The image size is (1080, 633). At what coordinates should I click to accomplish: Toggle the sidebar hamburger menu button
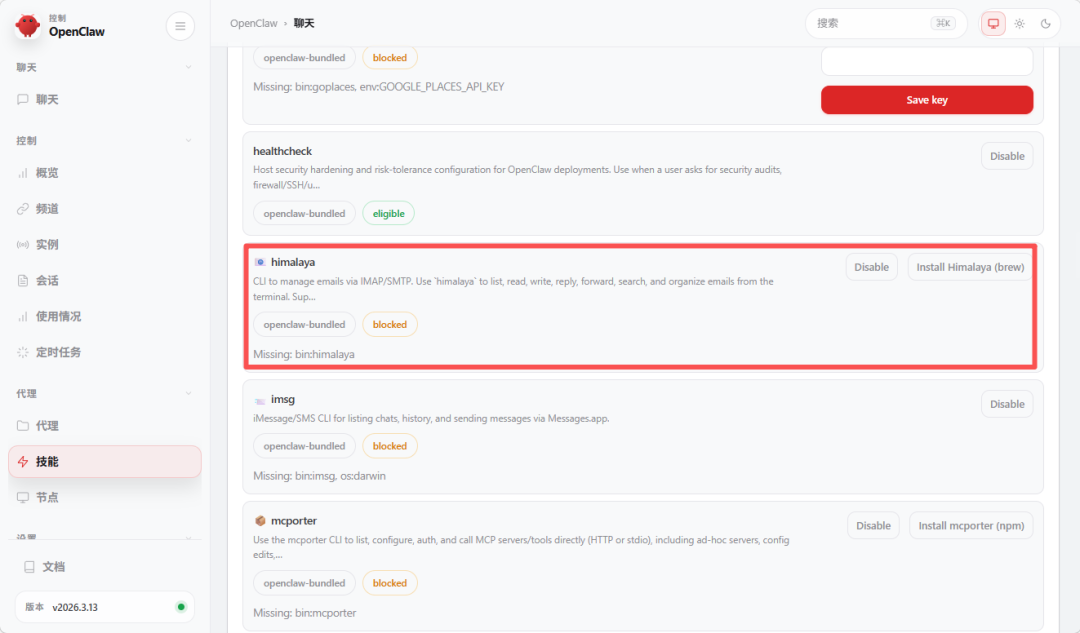[180, 26]
